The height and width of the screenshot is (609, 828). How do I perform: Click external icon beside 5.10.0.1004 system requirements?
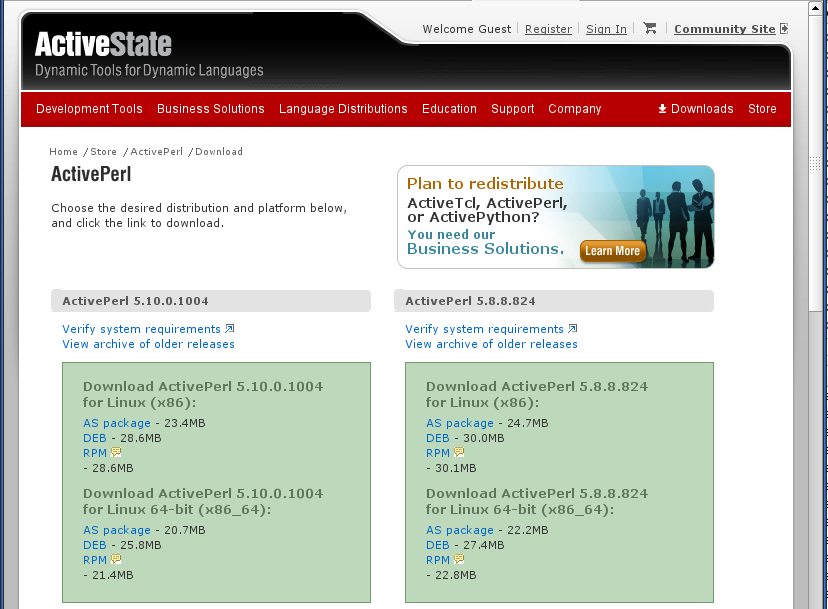click(x=230, y=329)
